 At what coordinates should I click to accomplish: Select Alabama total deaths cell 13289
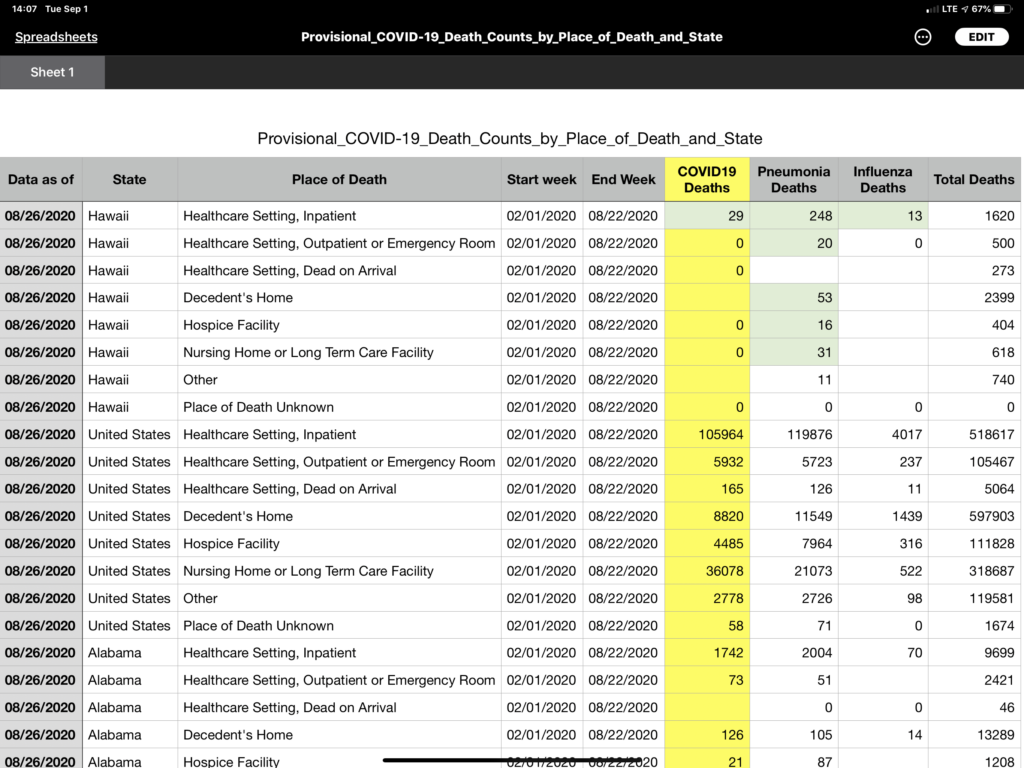tap(974, 735)
